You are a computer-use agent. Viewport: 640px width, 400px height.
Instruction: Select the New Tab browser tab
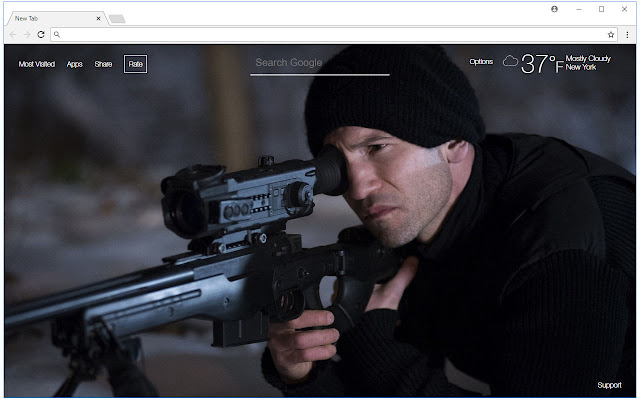click(x=56, y=18)
